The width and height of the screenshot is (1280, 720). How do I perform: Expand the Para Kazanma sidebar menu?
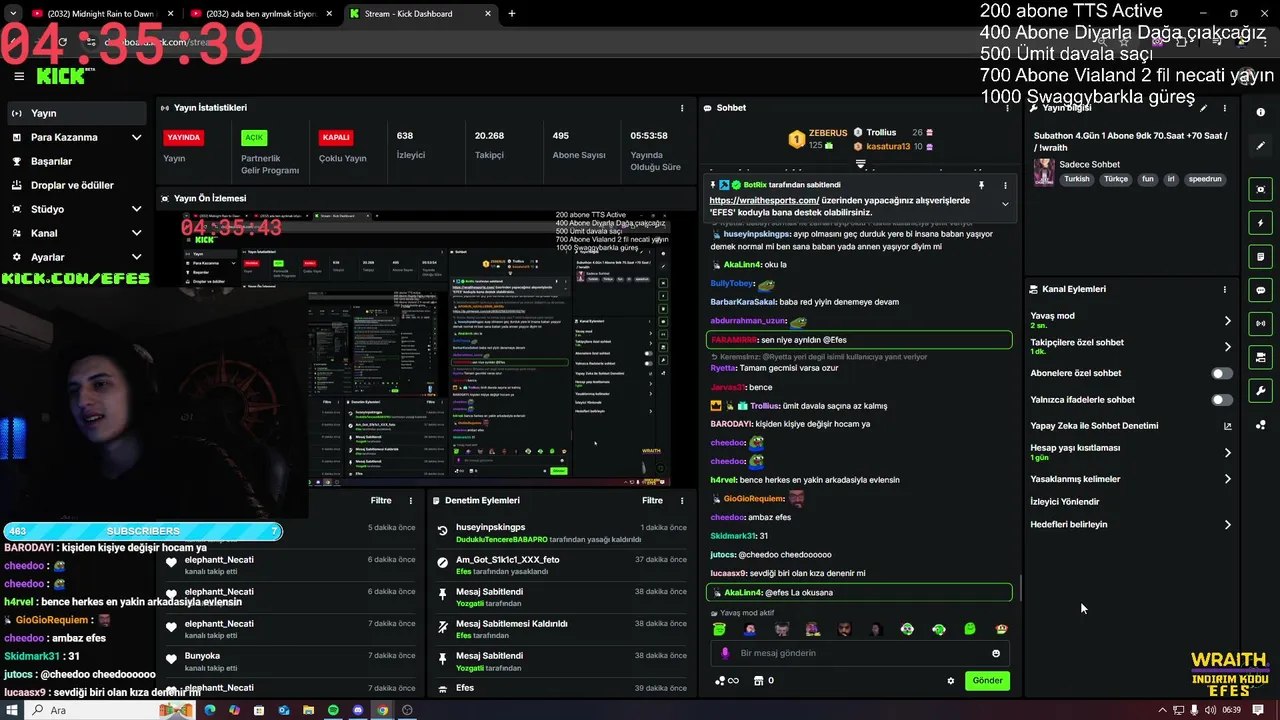(76, 137)
